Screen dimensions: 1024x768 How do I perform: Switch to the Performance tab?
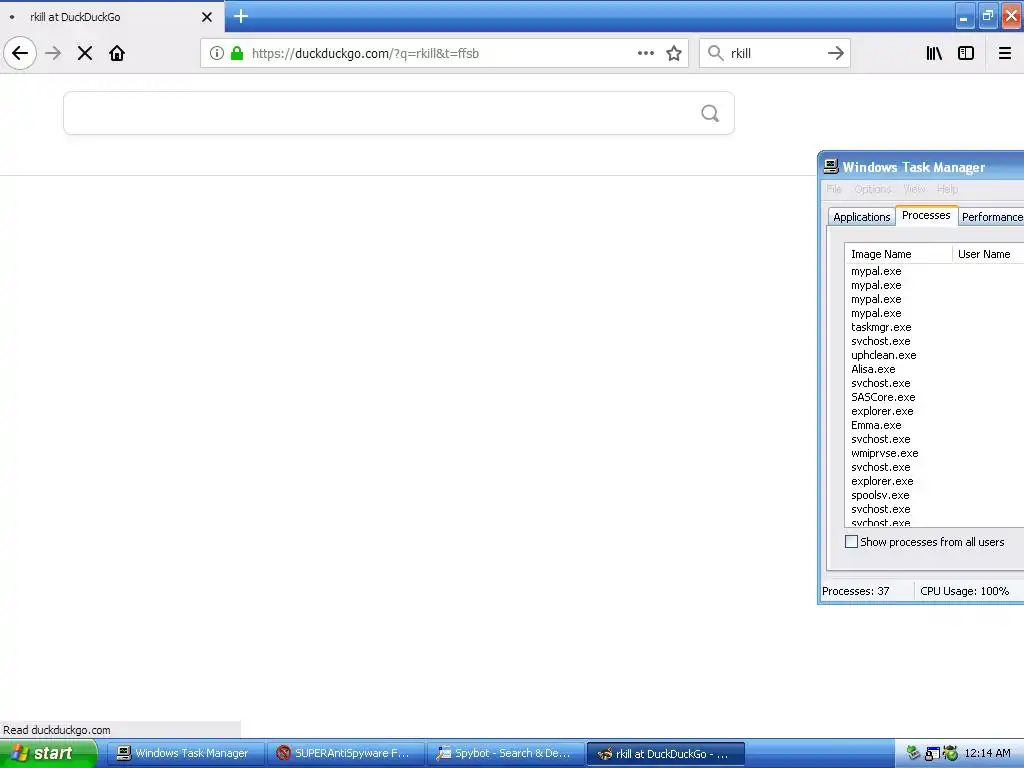pyautogui.click(x=991, y=217)
